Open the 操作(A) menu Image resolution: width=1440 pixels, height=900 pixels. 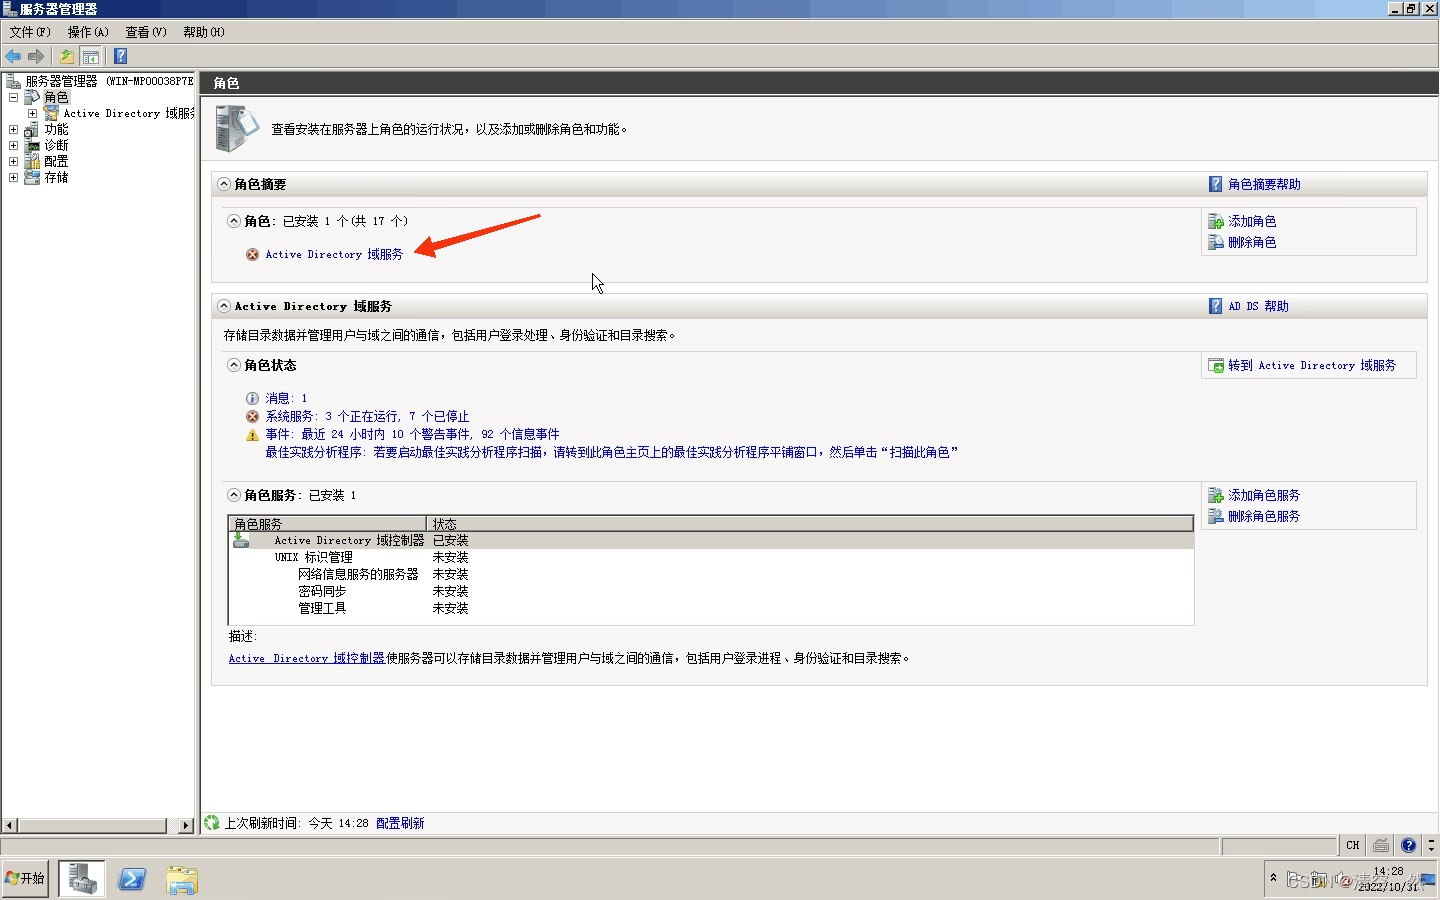click(88, 32)
